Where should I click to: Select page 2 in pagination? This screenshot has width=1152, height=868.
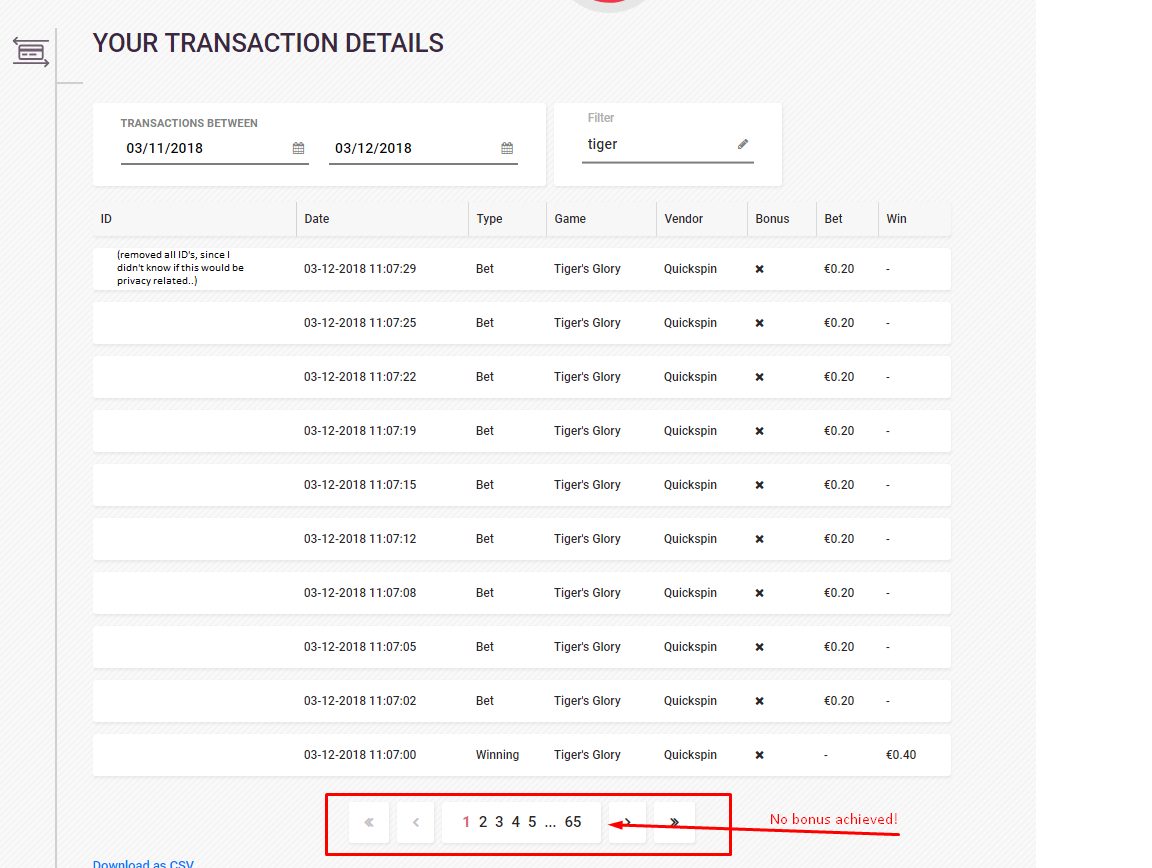483,822
